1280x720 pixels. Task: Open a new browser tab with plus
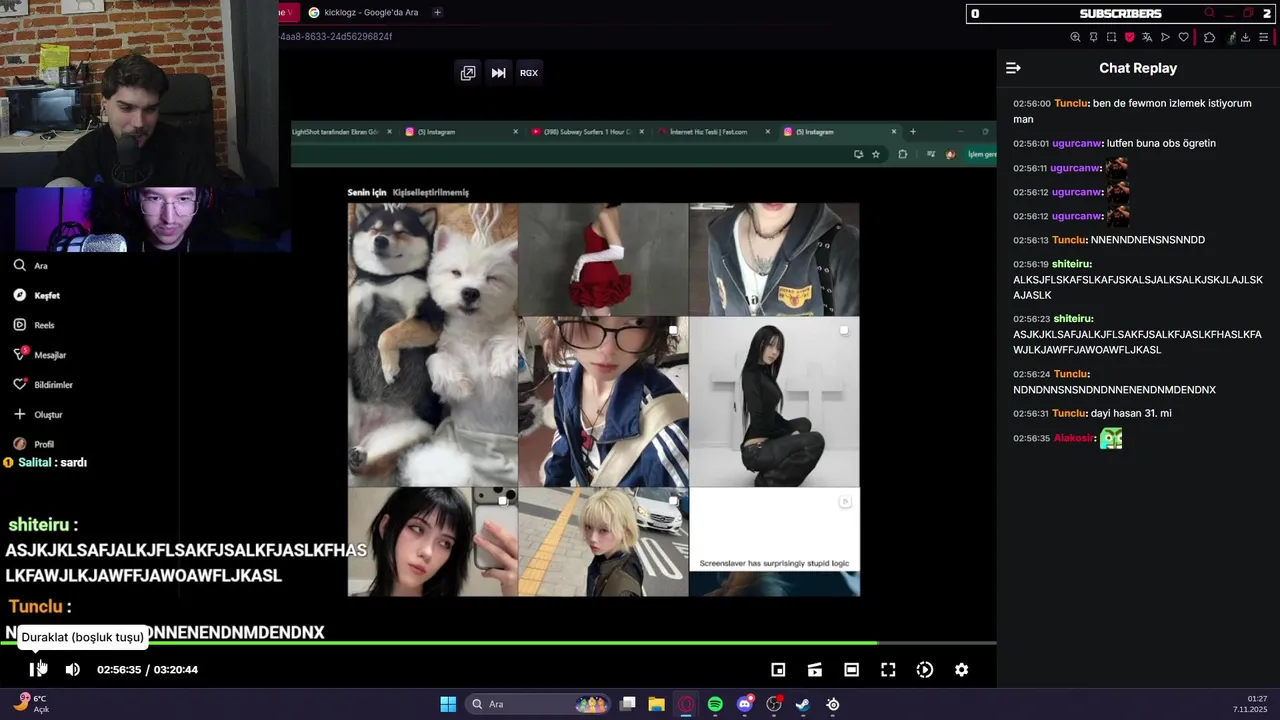pyautogui.click(x=437, y=12)
